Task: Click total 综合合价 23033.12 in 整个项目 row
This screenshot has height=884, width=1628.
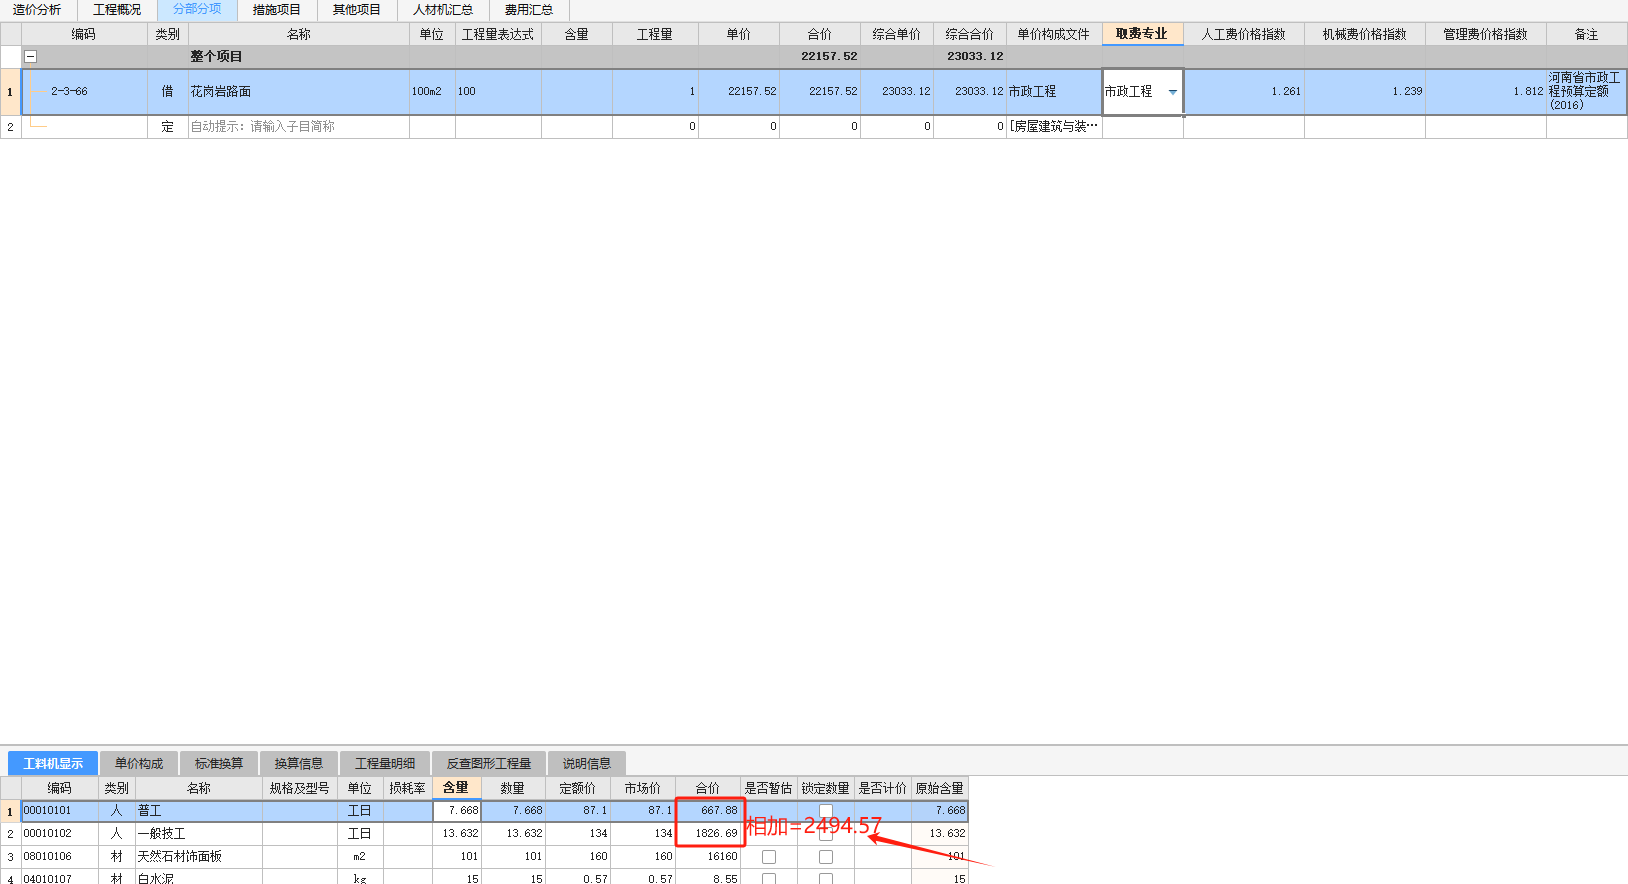Action: 970,57
